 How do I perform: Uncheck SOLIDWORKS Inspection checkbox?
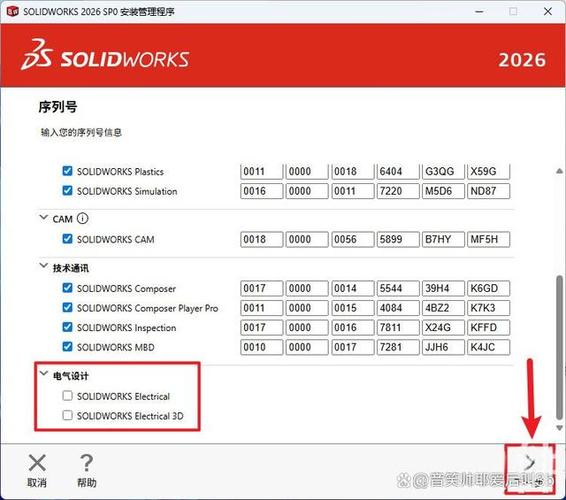click(x=67, y=327)
